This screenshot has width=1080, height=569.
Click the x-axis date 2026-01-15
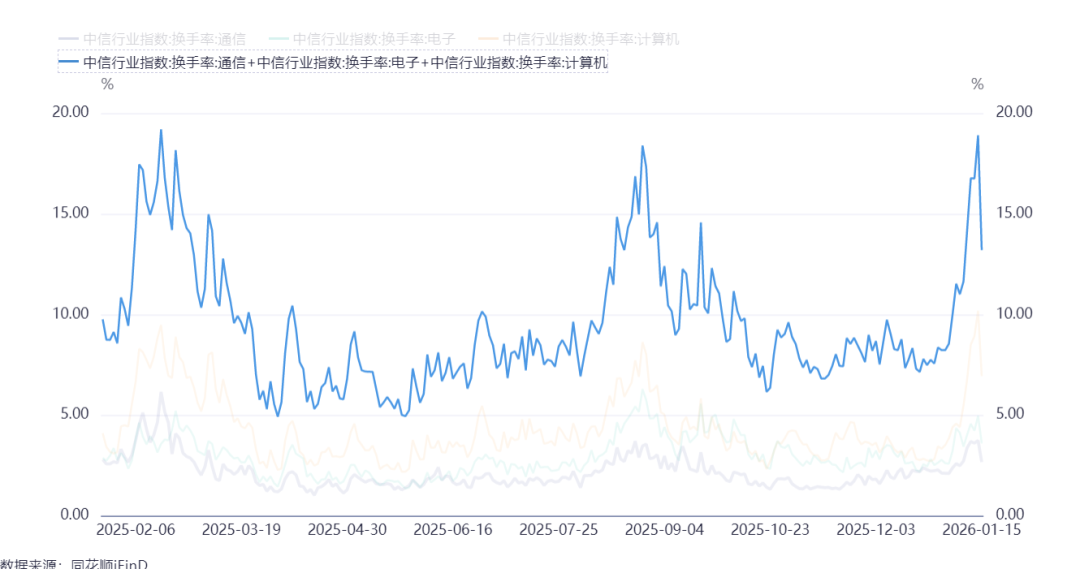tap(982, 530)
